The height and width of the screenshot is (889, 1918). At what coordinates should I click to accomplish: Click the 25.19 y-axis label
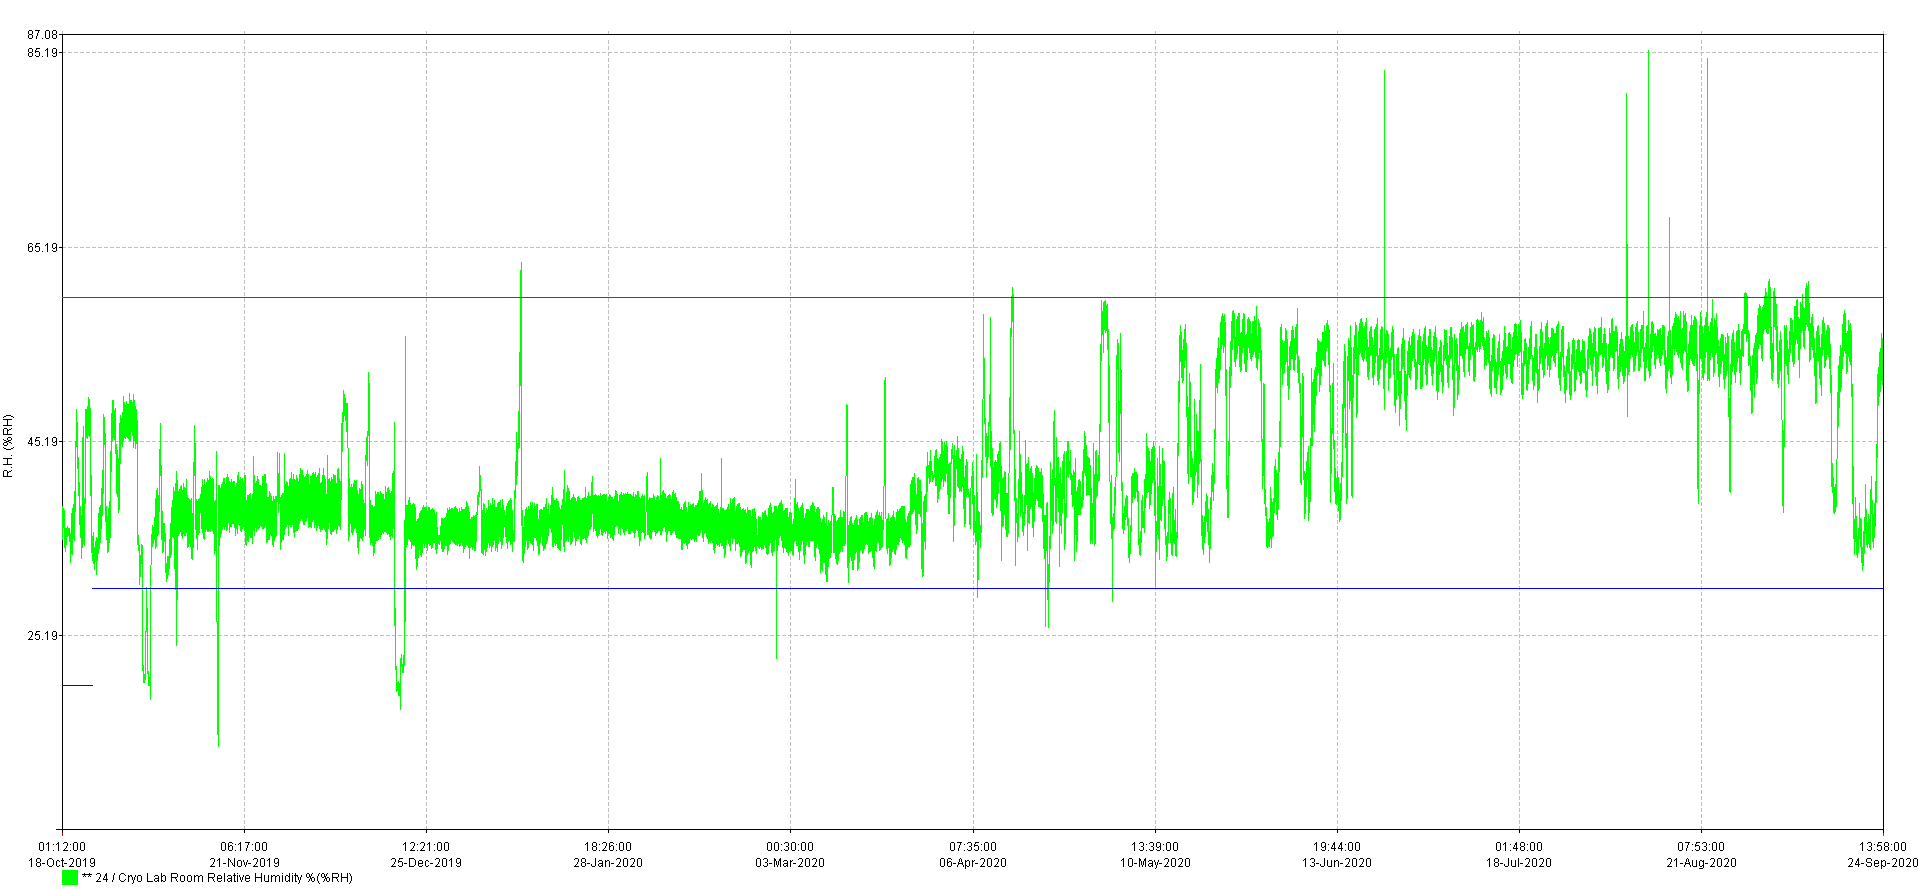tap(43, 636)
